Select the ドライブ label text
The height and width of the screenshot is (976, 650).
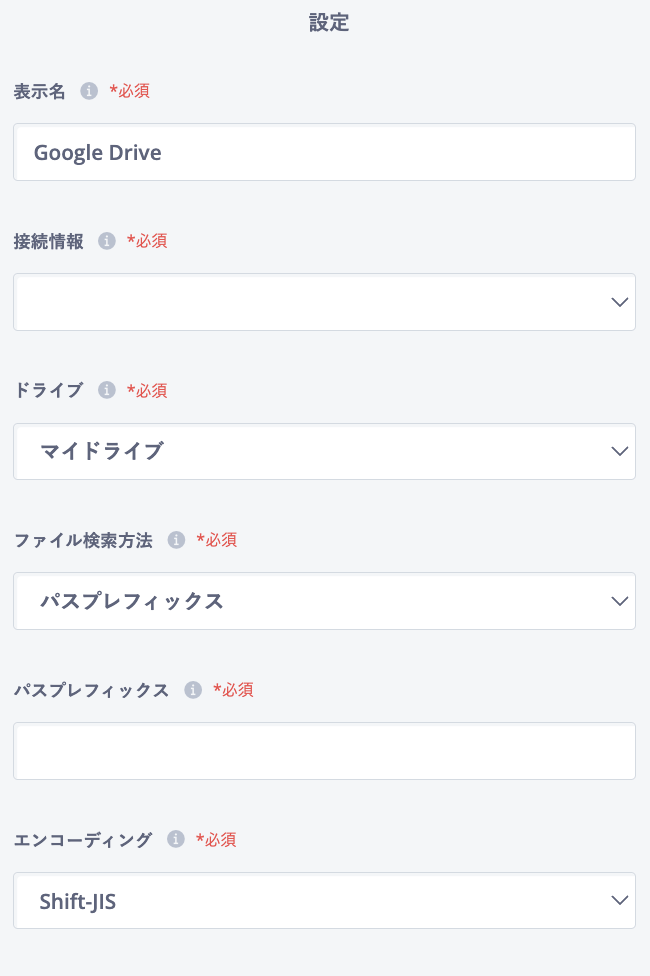pos(48,390)
